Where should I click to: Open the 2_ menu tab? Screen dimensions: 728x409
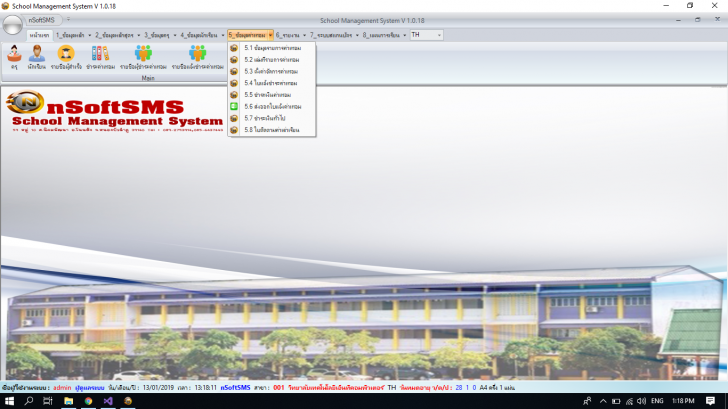click(x=114, y=35)
